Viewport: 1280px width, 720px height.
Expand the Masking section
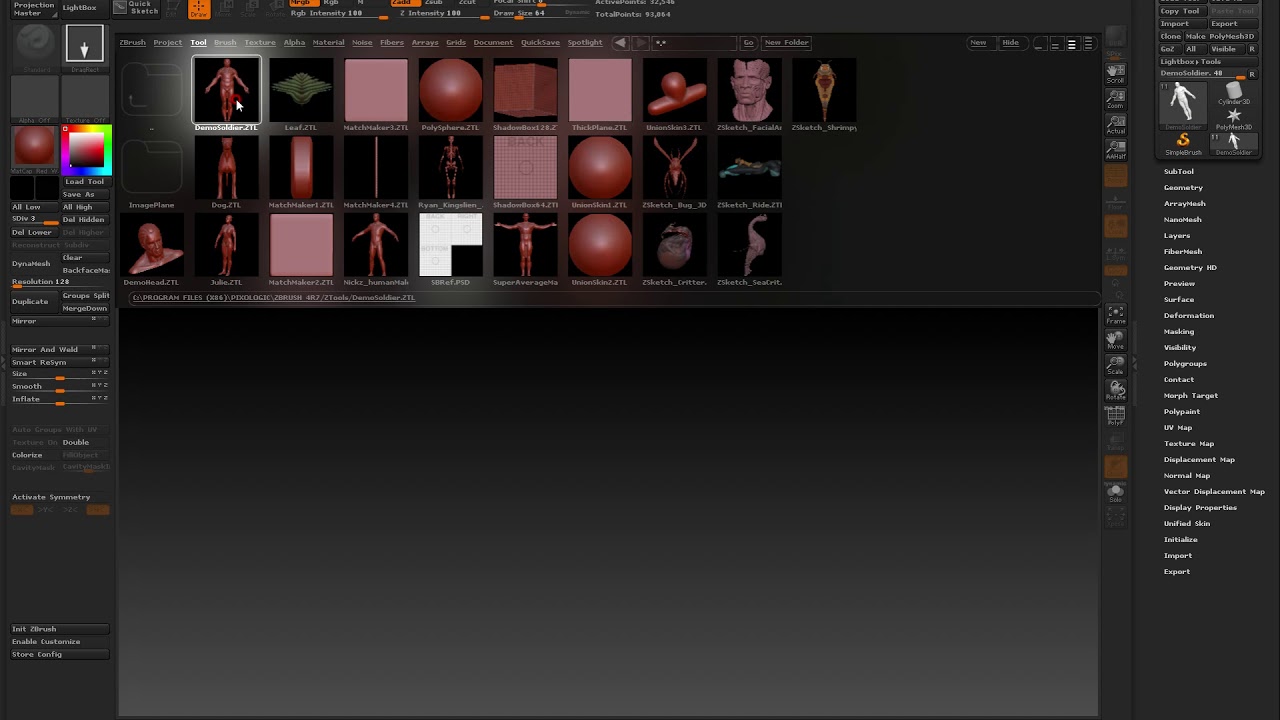click(x=1178, y=331)
